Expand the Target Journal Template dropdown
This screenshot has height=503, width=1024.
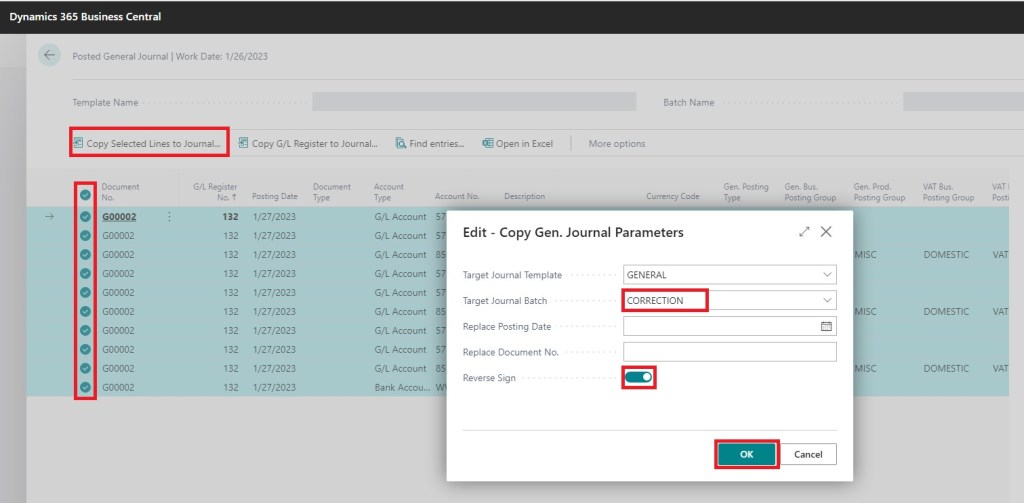pyautogui.click(x=826, y=274)
